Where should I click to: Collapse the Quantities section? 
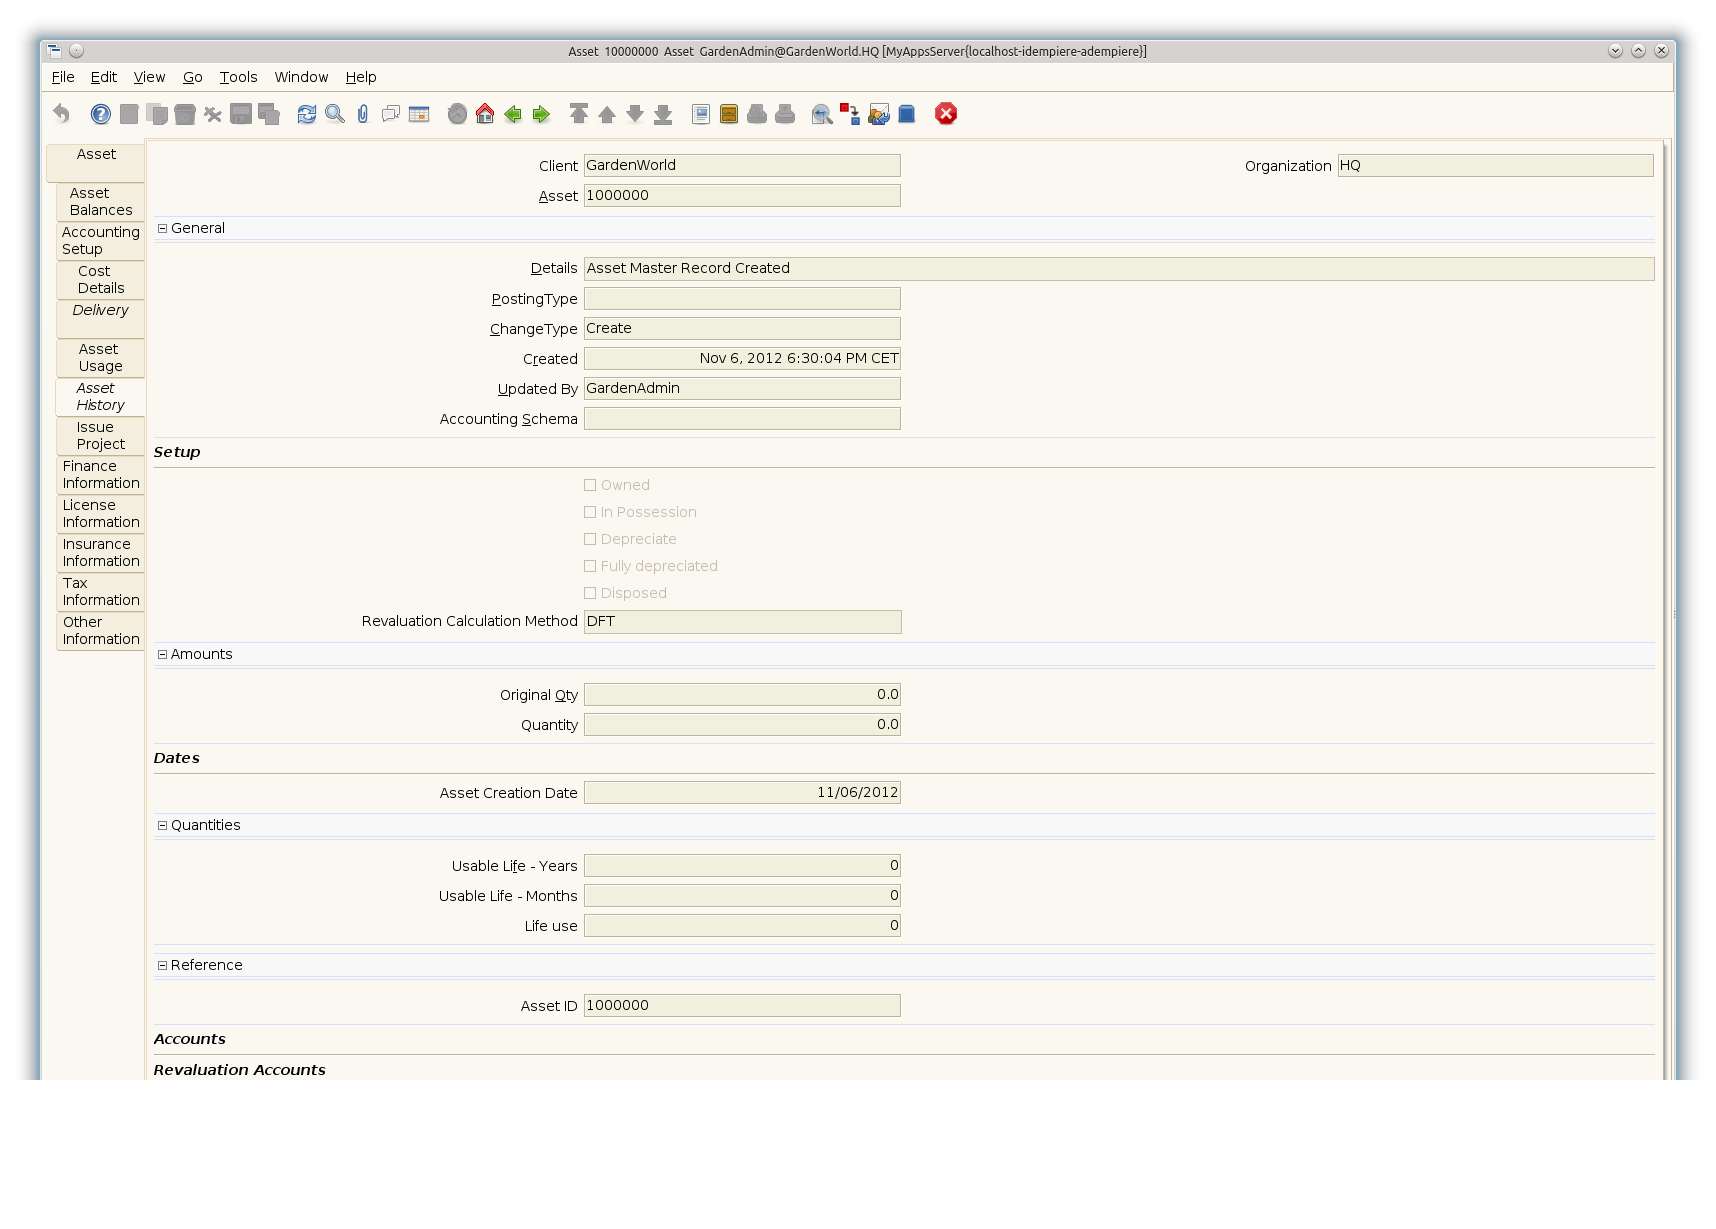[162, 825]
